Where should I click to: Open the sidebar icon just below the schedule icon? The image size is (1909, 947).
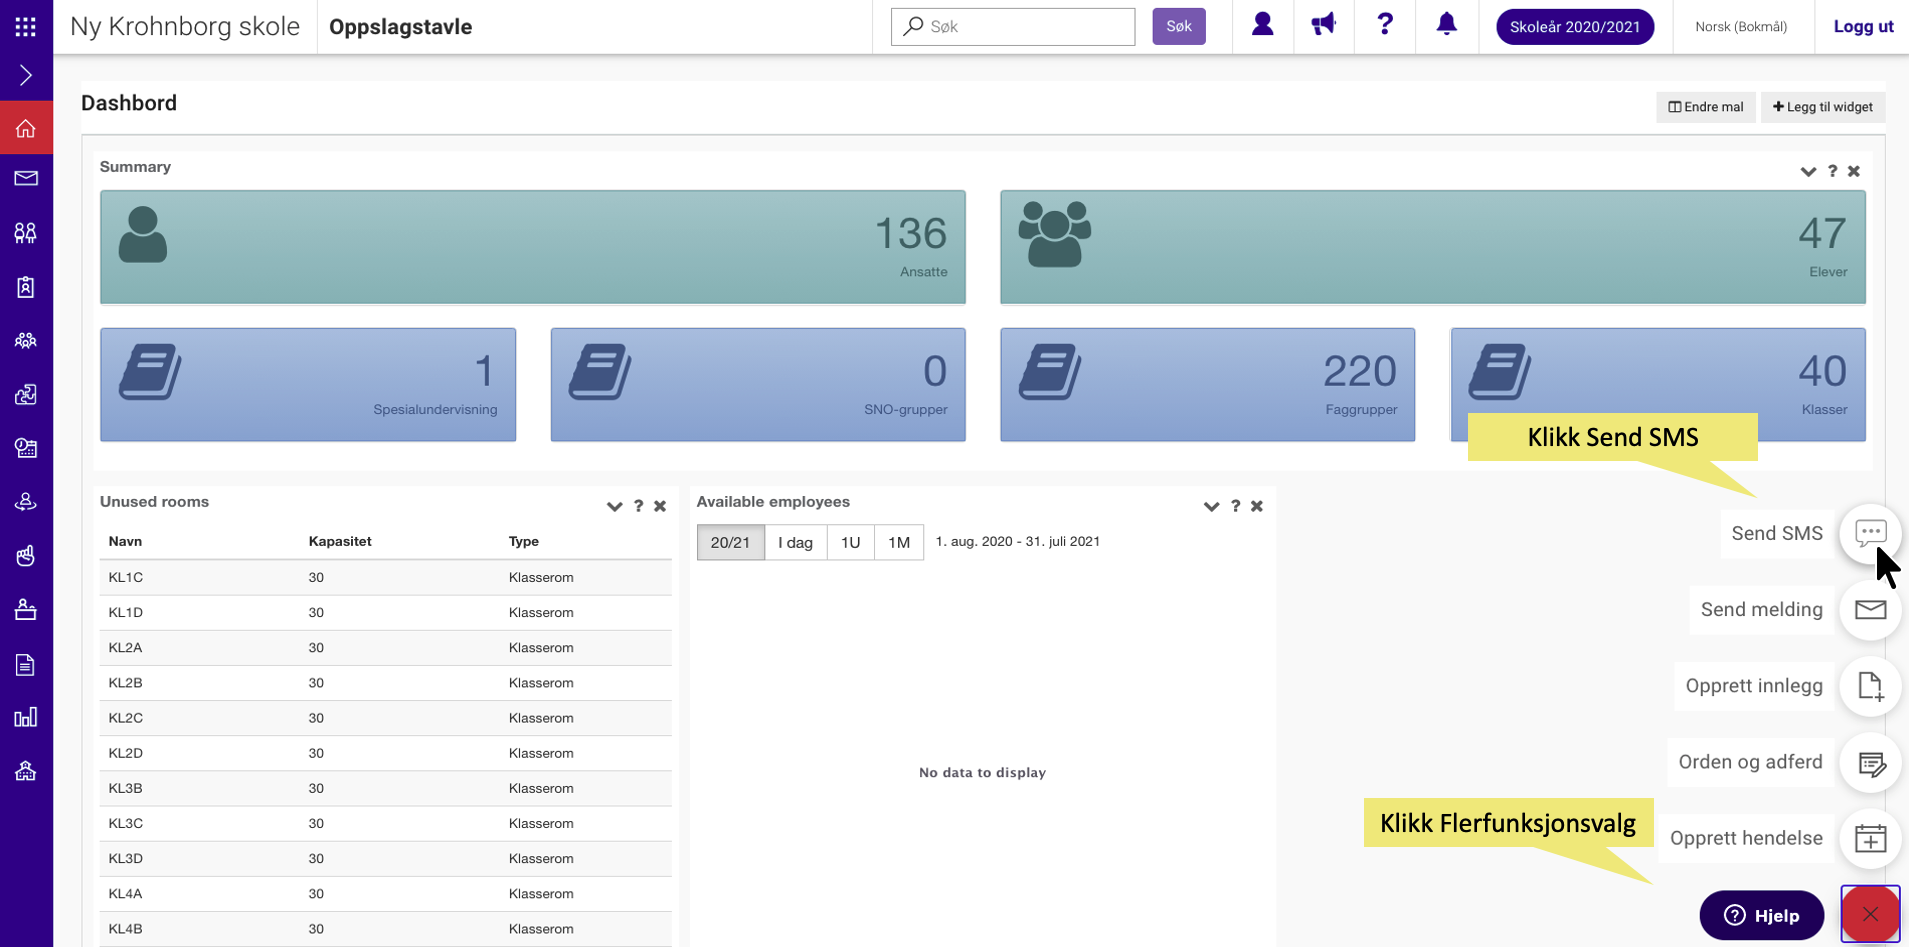(26, 502)
